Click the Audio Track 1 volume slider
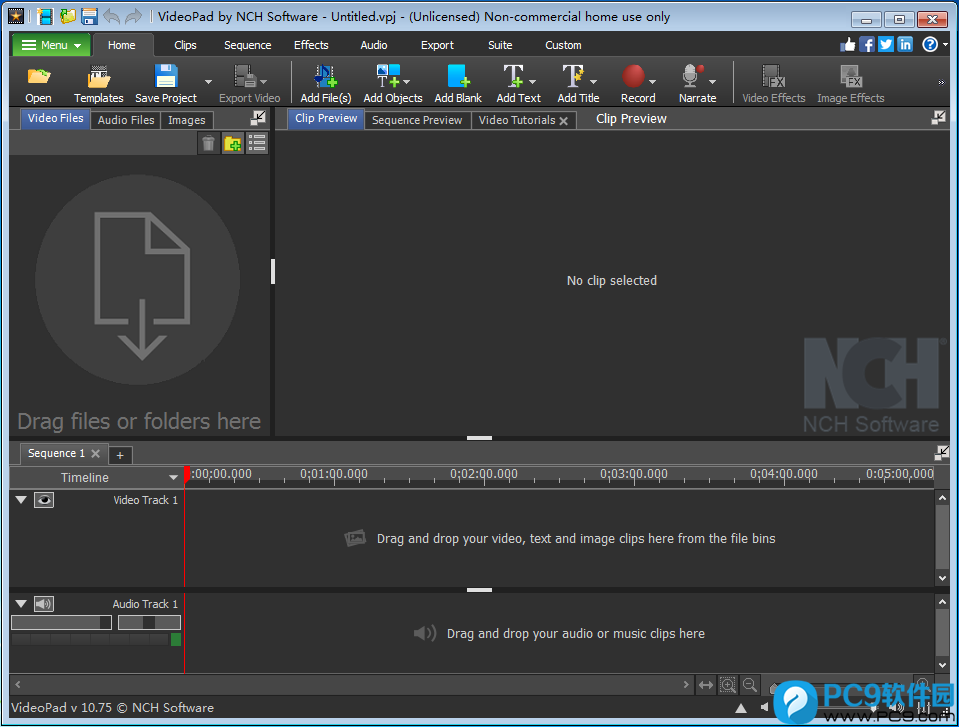This screenshot has width=959, height=727. 61,622
